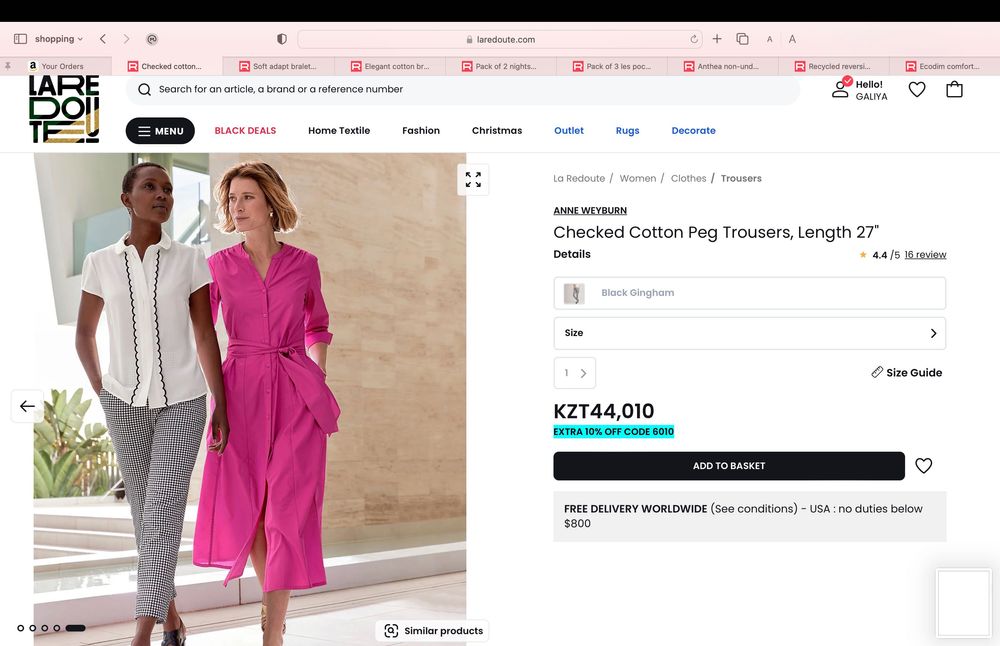
Task: Click the ADD TO BASKET button
Action: point(729,466)
